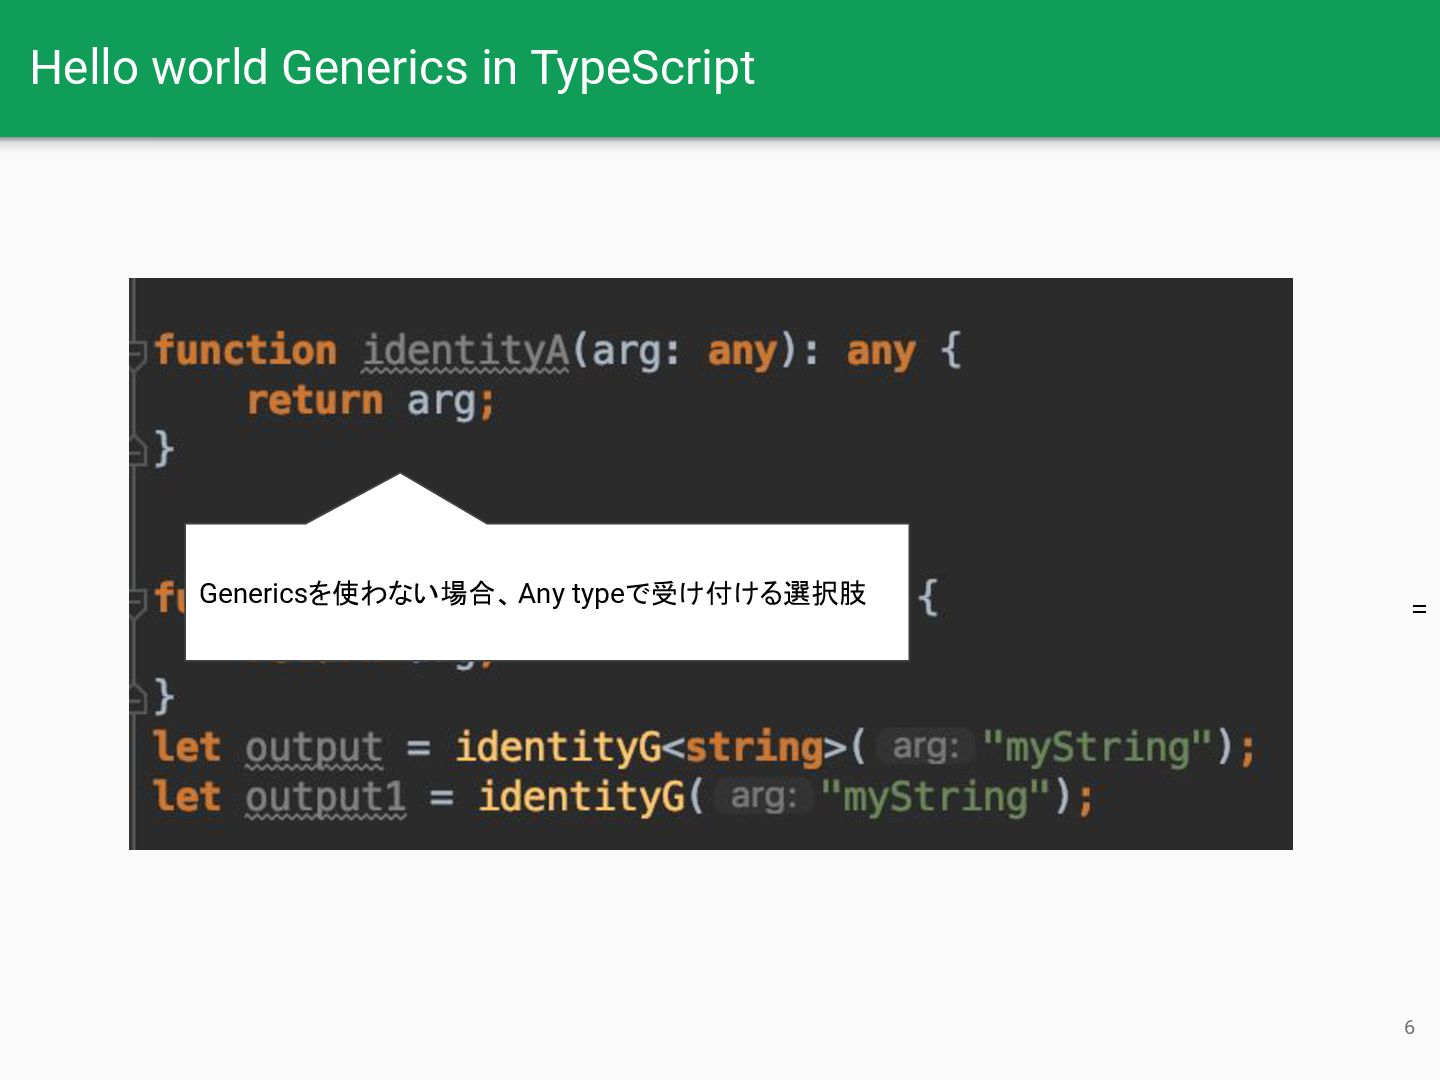The height and width of the screenshot is (1080, 1440).
Task: Collapse the identityA function fold marker
Action: tap(138, 353)
